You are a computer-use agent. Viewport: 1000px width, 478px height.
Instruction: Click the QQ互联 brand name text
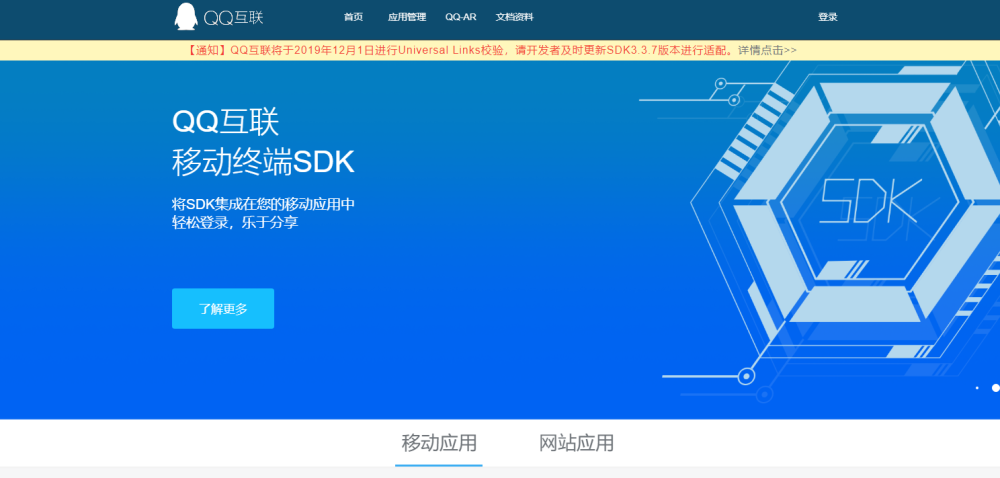coord(233,17)
